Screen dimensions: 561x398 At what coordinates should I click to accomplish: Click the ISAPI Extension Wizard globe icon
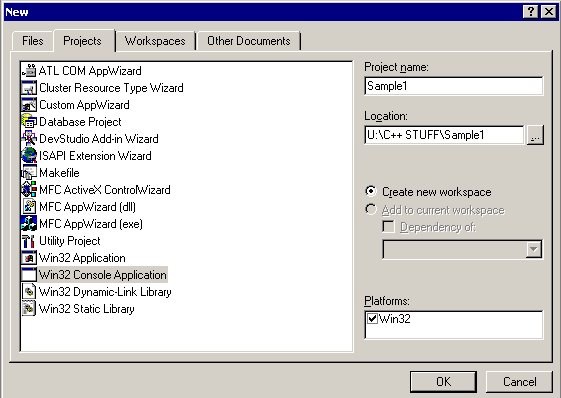click(29, 156)
